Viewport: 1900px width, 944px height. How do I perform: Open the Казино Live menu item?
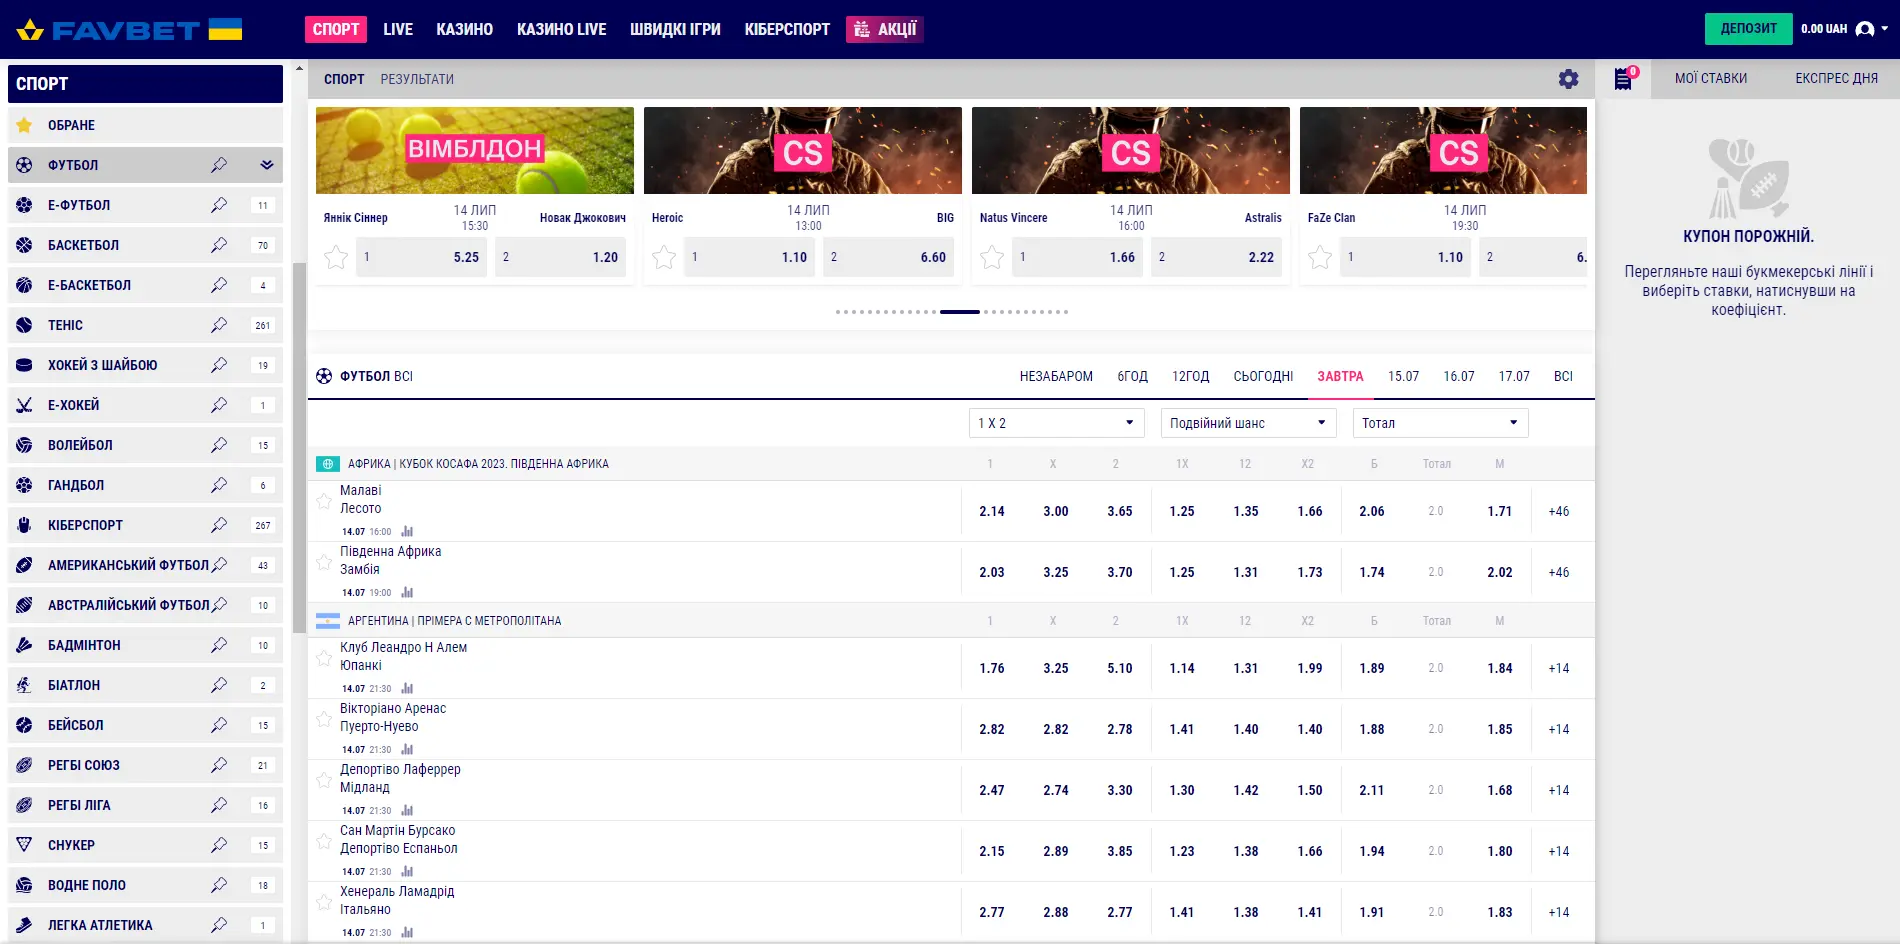pos(561,29)
